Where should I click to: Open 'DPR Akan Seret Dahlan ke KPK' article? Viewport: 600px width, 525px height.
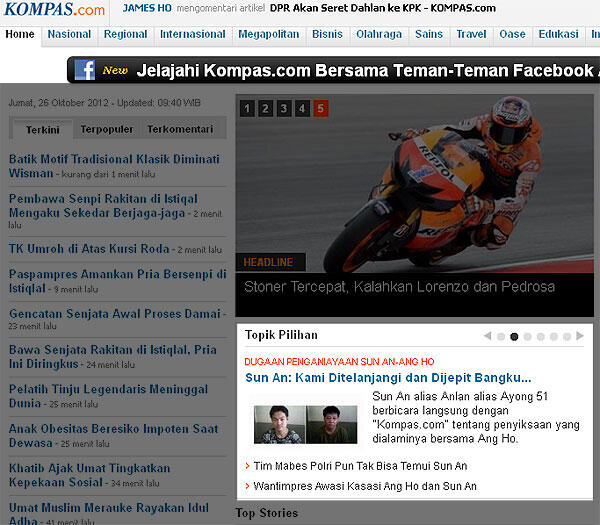tap(383, 8)
